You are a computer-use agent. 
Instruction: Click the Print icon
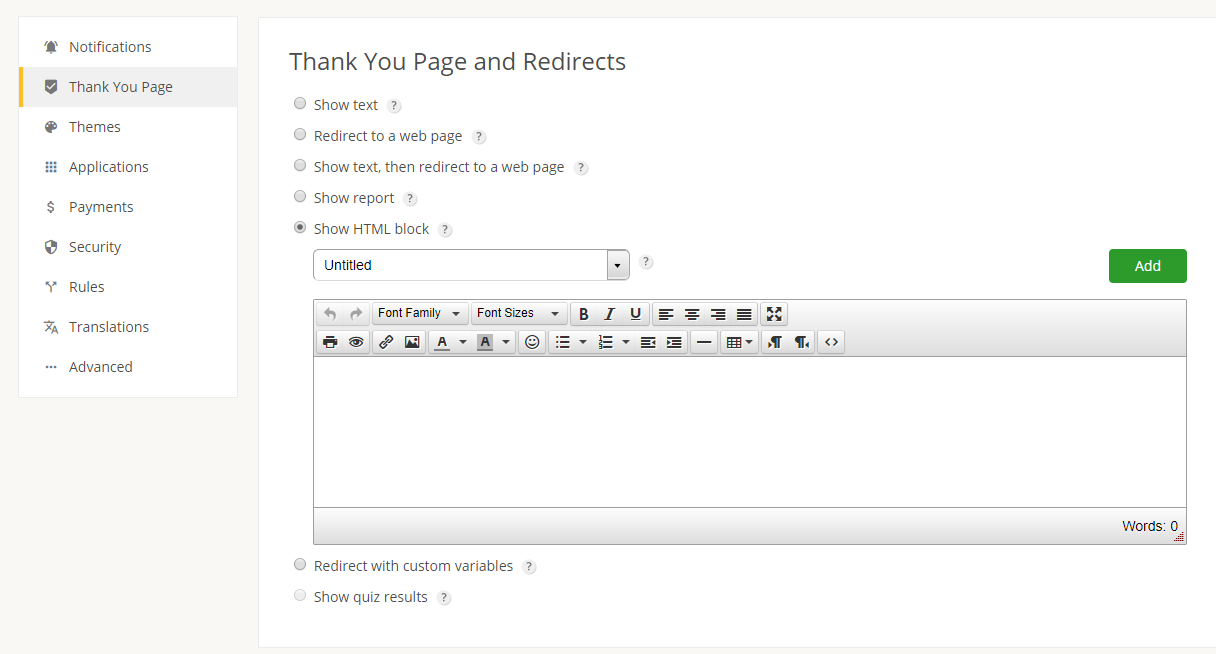(x=330, y=342)
